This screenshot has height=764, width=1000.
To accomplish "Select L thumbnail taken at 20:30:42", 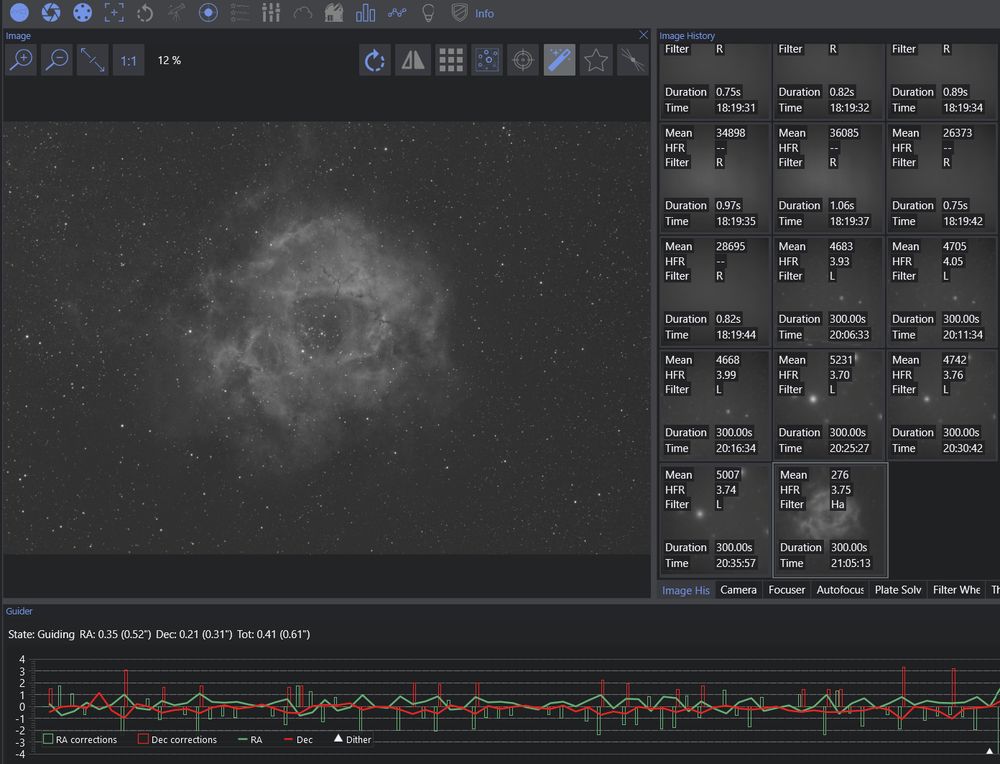I will [x=941, y=406].
